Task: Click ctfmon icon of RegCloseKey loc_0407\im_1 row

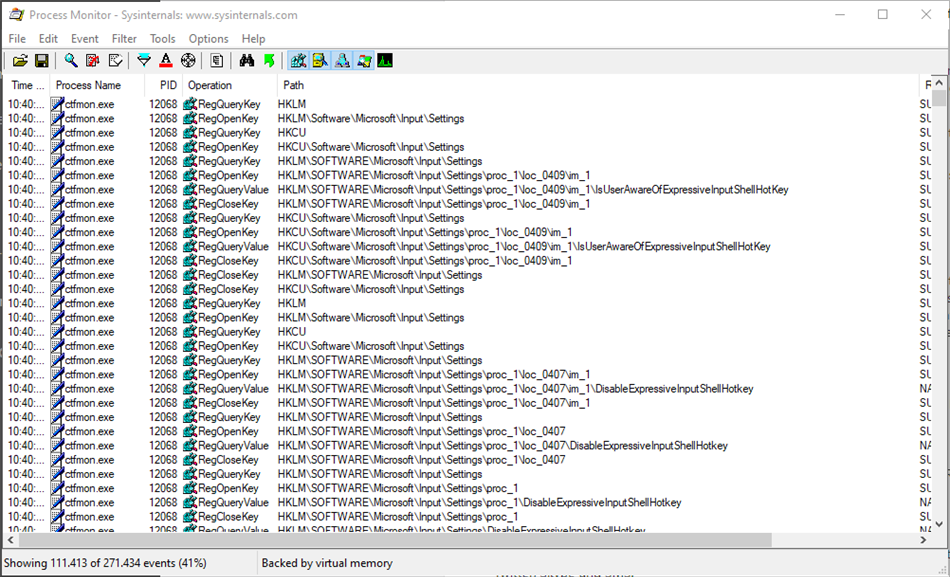Action: coord(57,404)
